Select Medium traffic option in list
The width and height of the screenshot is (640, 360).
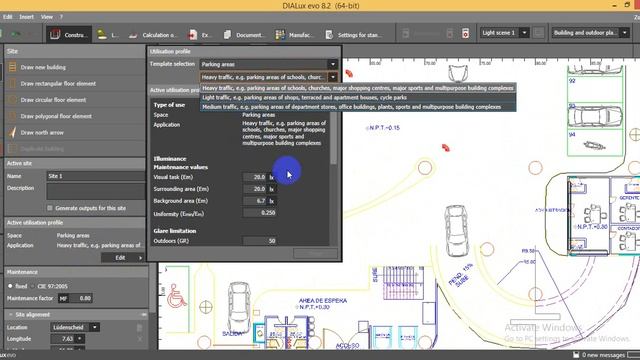[358, 107]
